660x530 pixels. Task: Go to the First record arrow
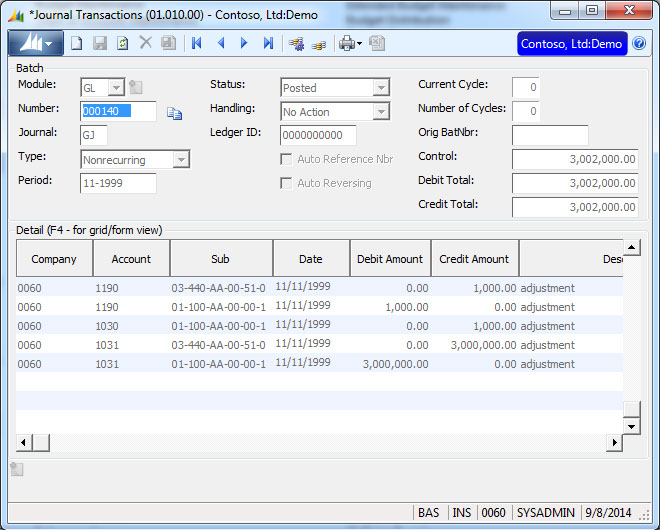(x=197, y=43)
